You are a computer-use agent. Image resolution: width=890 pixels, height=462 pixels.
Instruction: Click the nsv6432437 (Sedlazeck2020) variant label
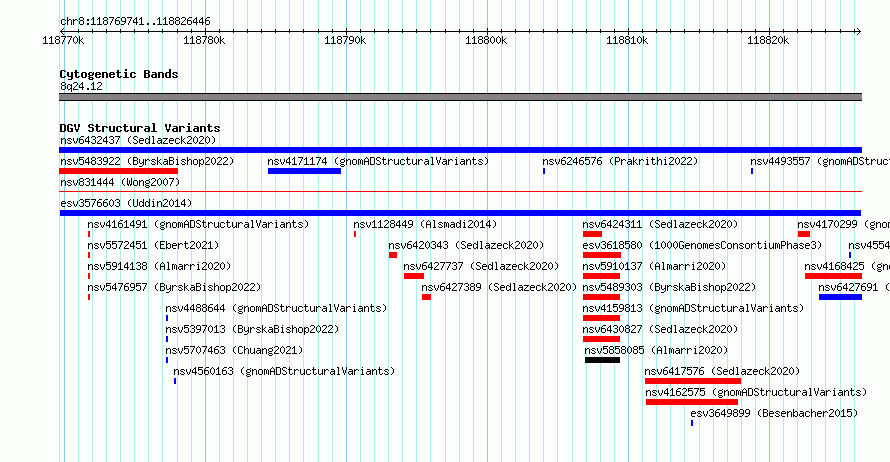pyautogui.click(x=138, y=140)
